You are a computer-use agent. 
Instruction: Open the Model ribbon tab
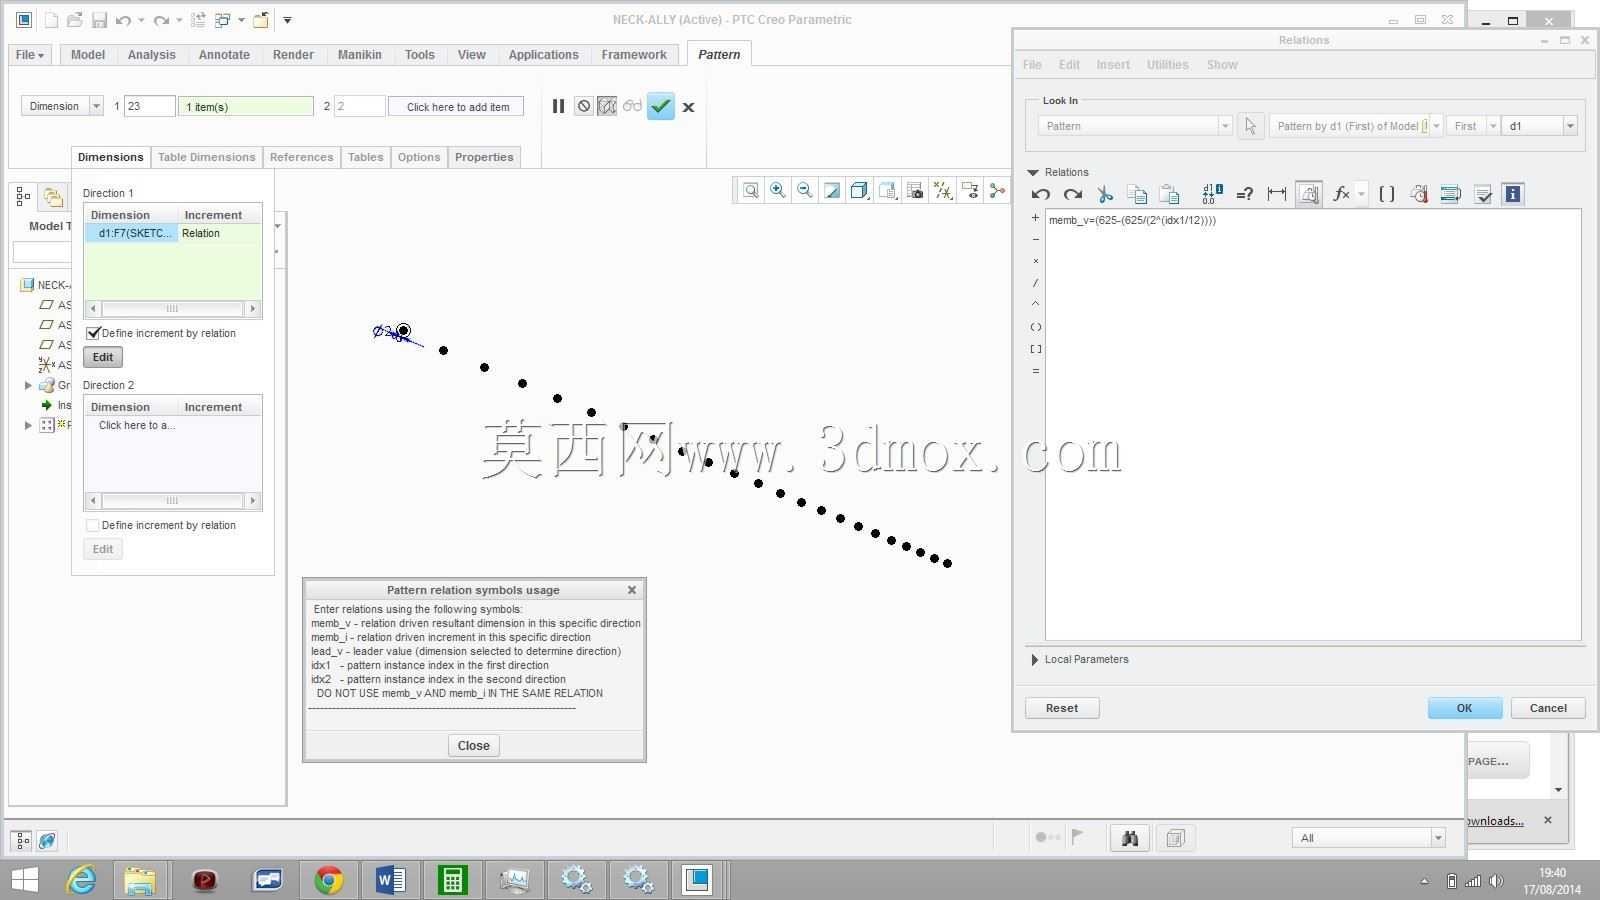pos(88,55)
